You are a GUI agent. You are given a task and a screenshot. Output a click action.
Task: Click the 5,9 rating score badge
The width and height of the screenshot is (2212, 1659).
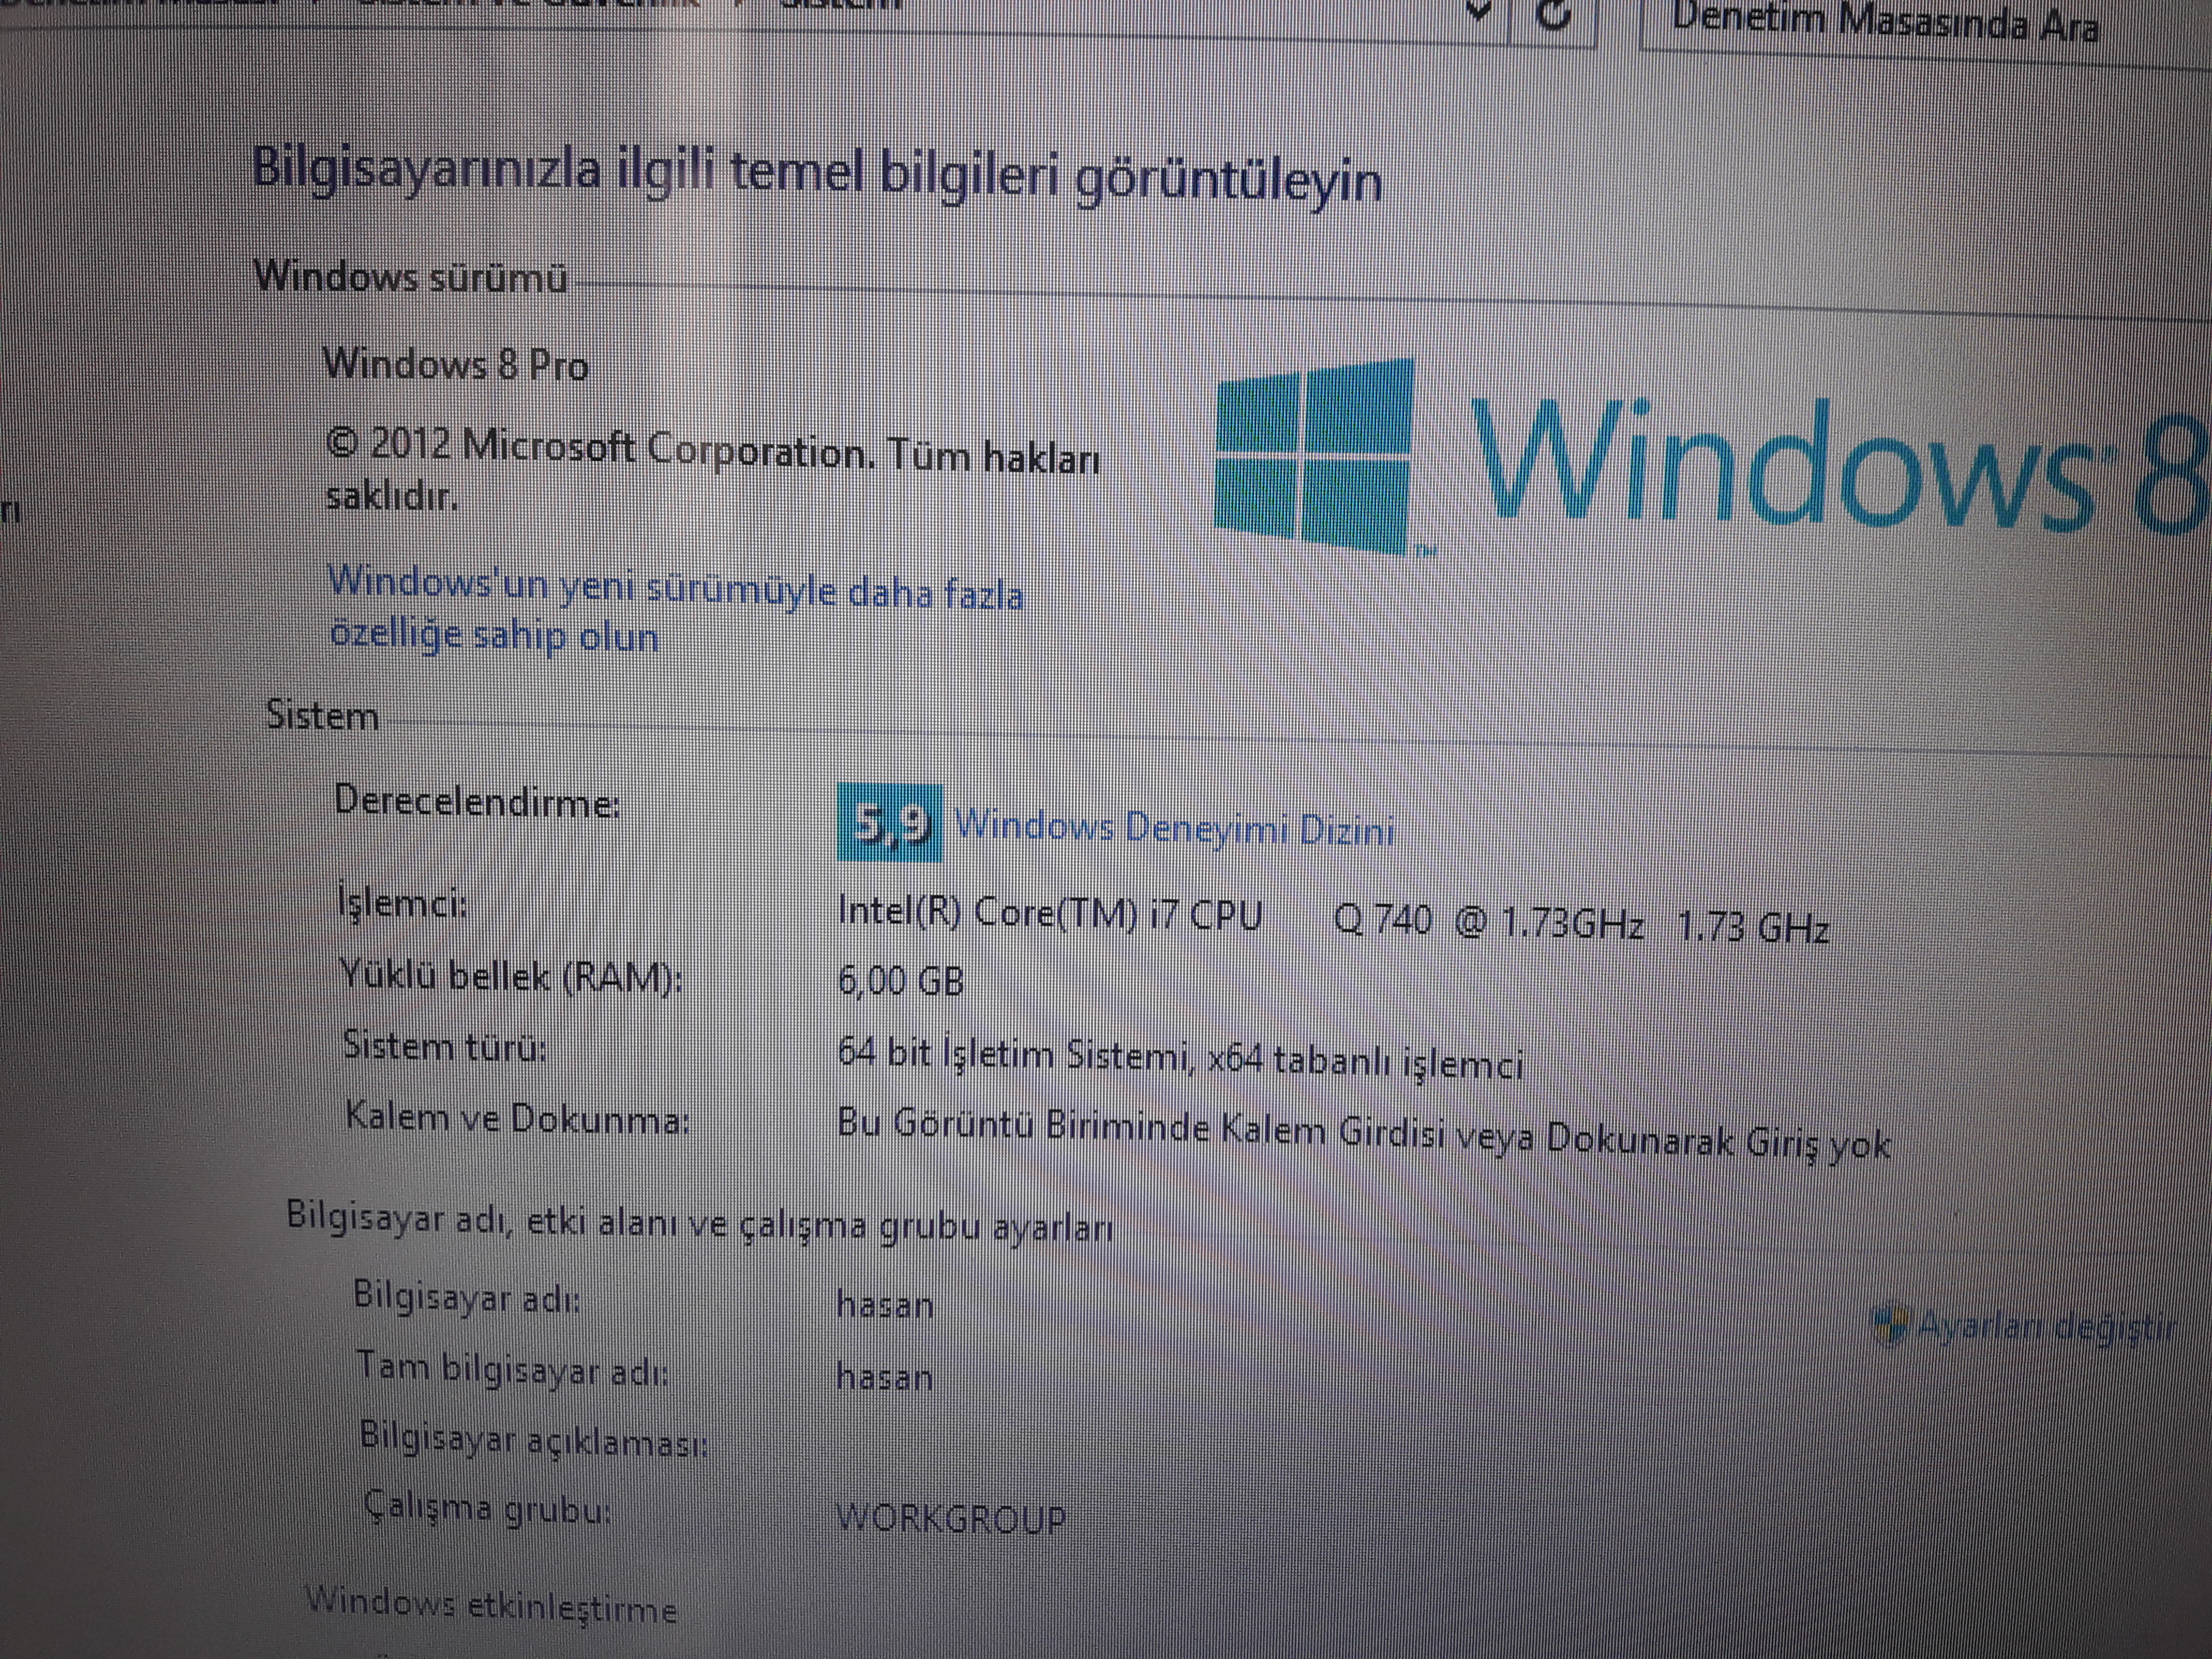[x=889, y=824]
